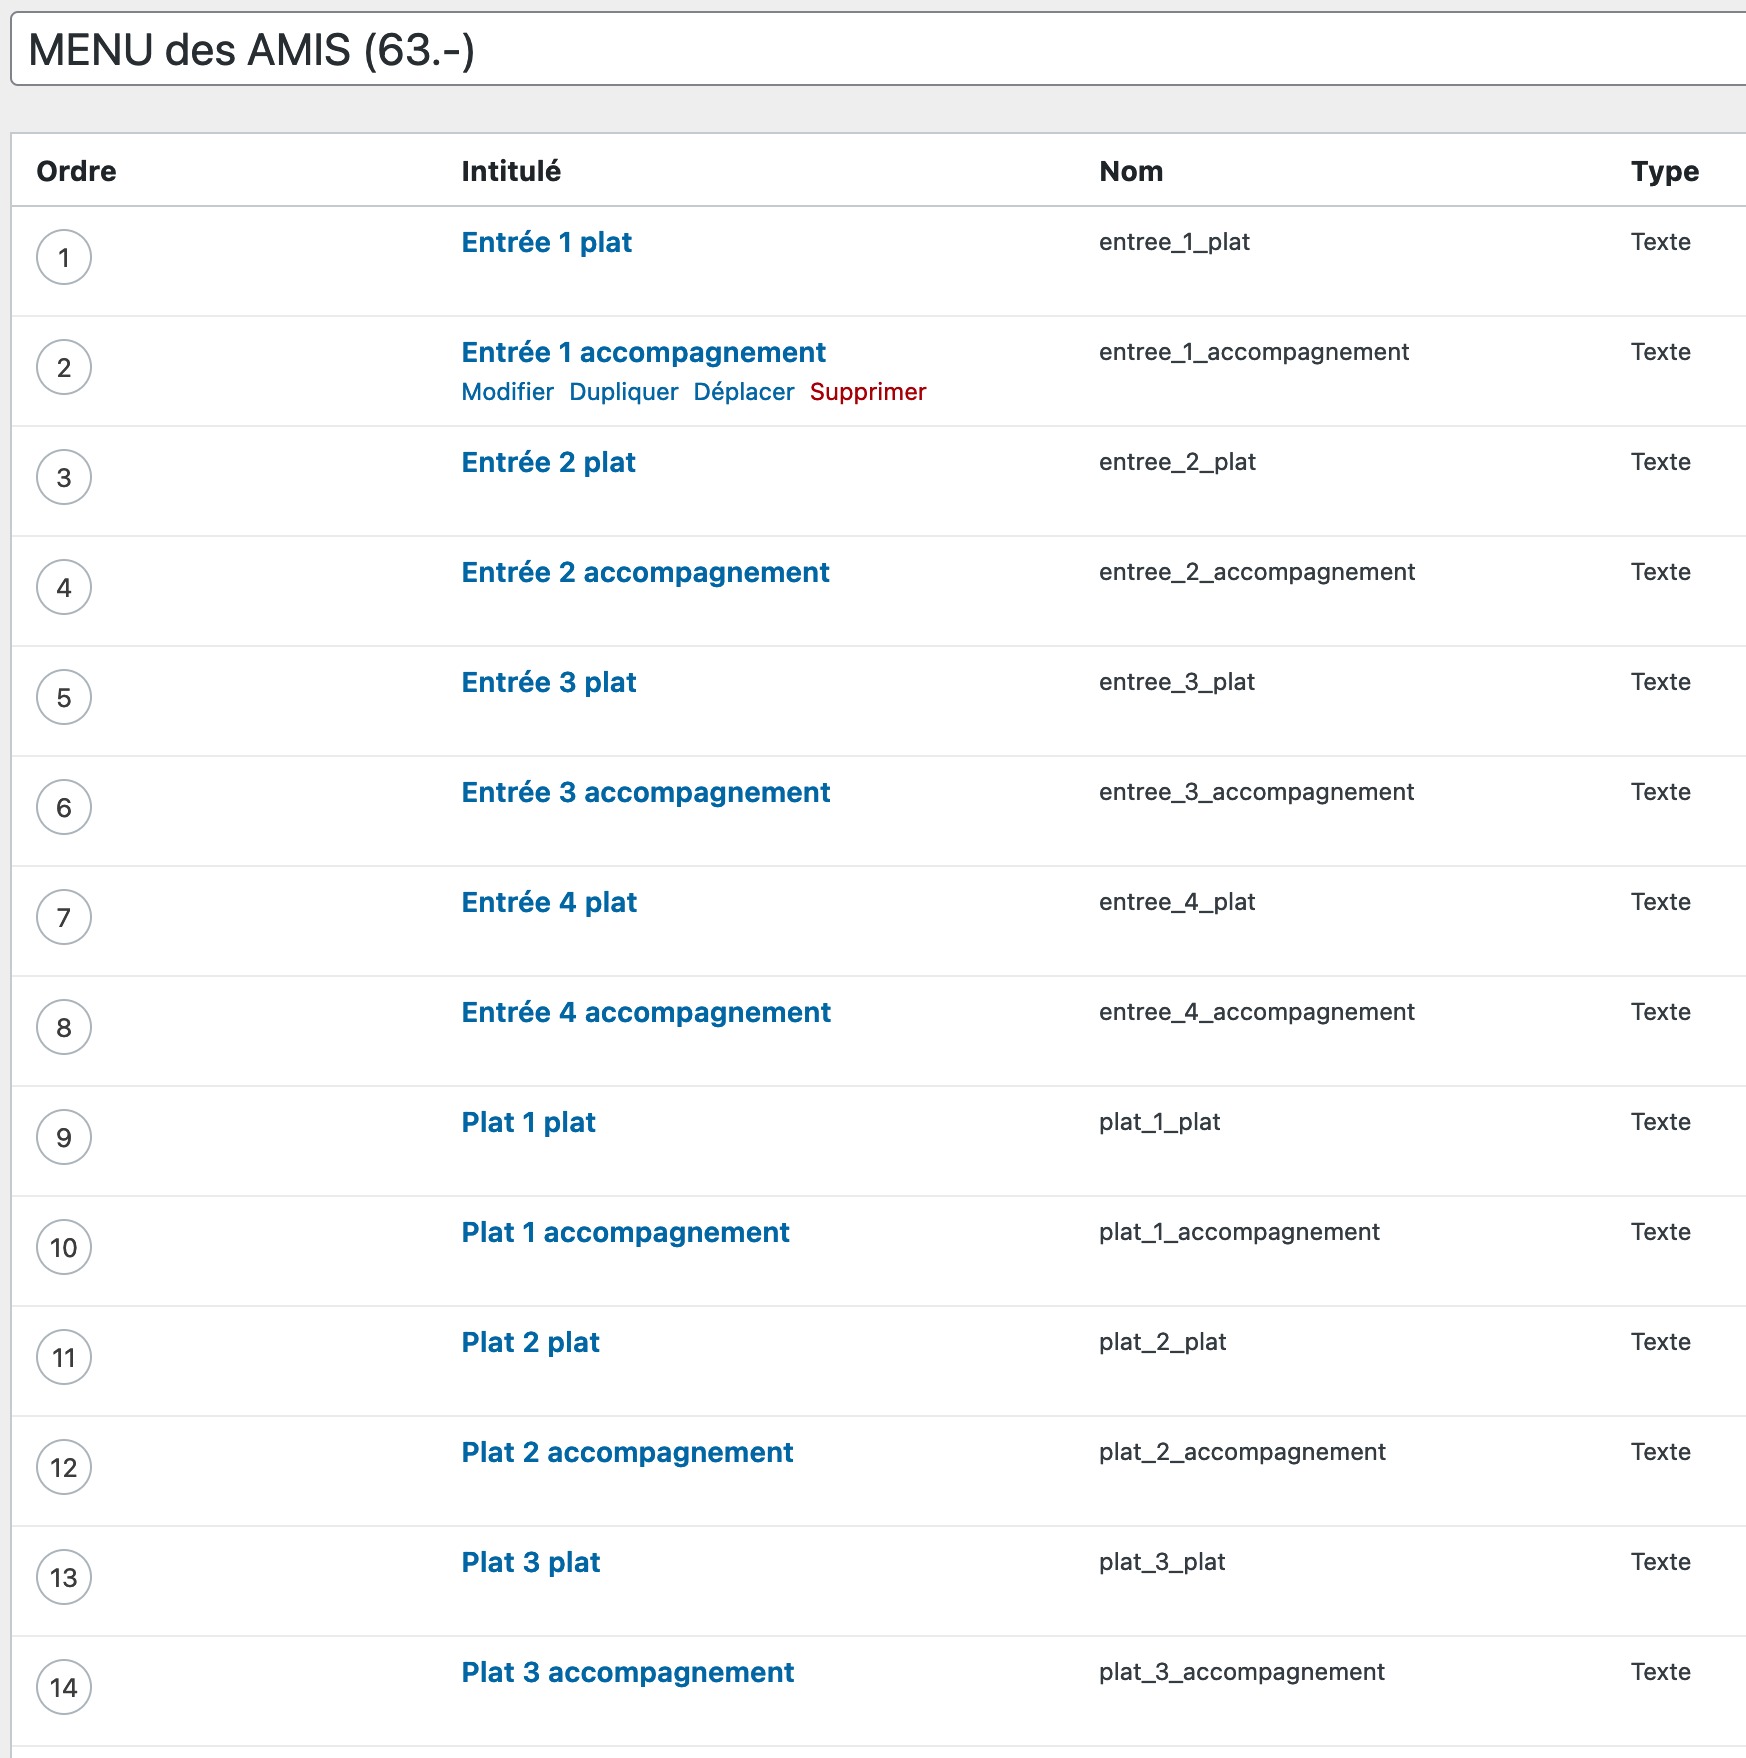1746x1758 pixels.
Task: Open the Entrée 3 plat field
Action: point(548,683)
